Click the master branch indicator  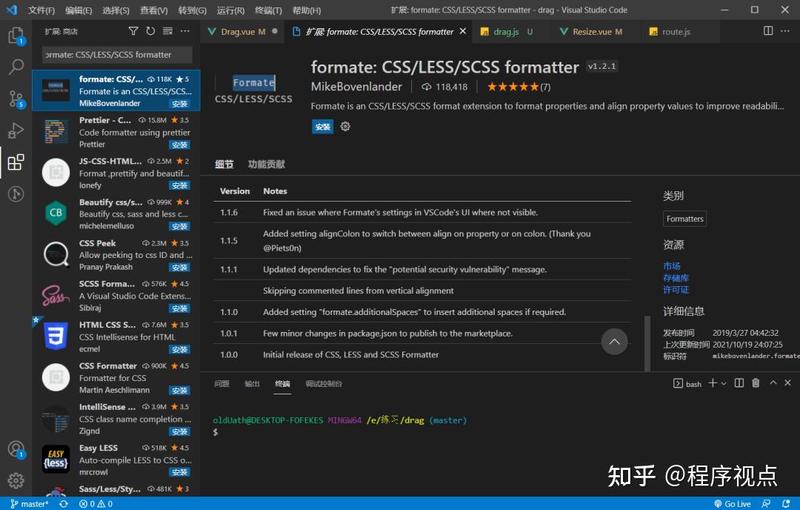30,504
